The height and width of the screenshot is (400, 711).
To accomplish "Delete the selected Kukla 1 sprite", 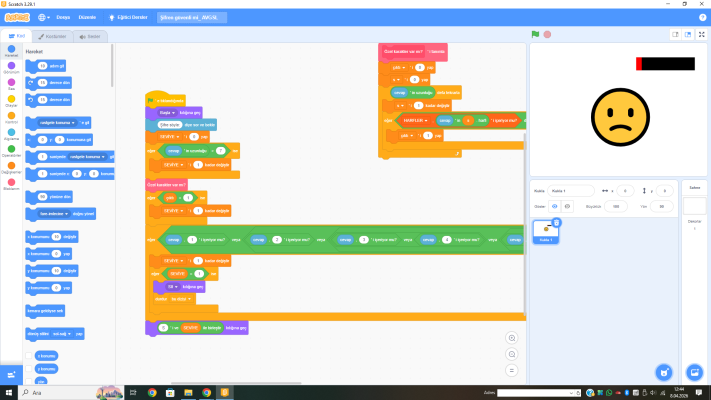I will (556, 221).
